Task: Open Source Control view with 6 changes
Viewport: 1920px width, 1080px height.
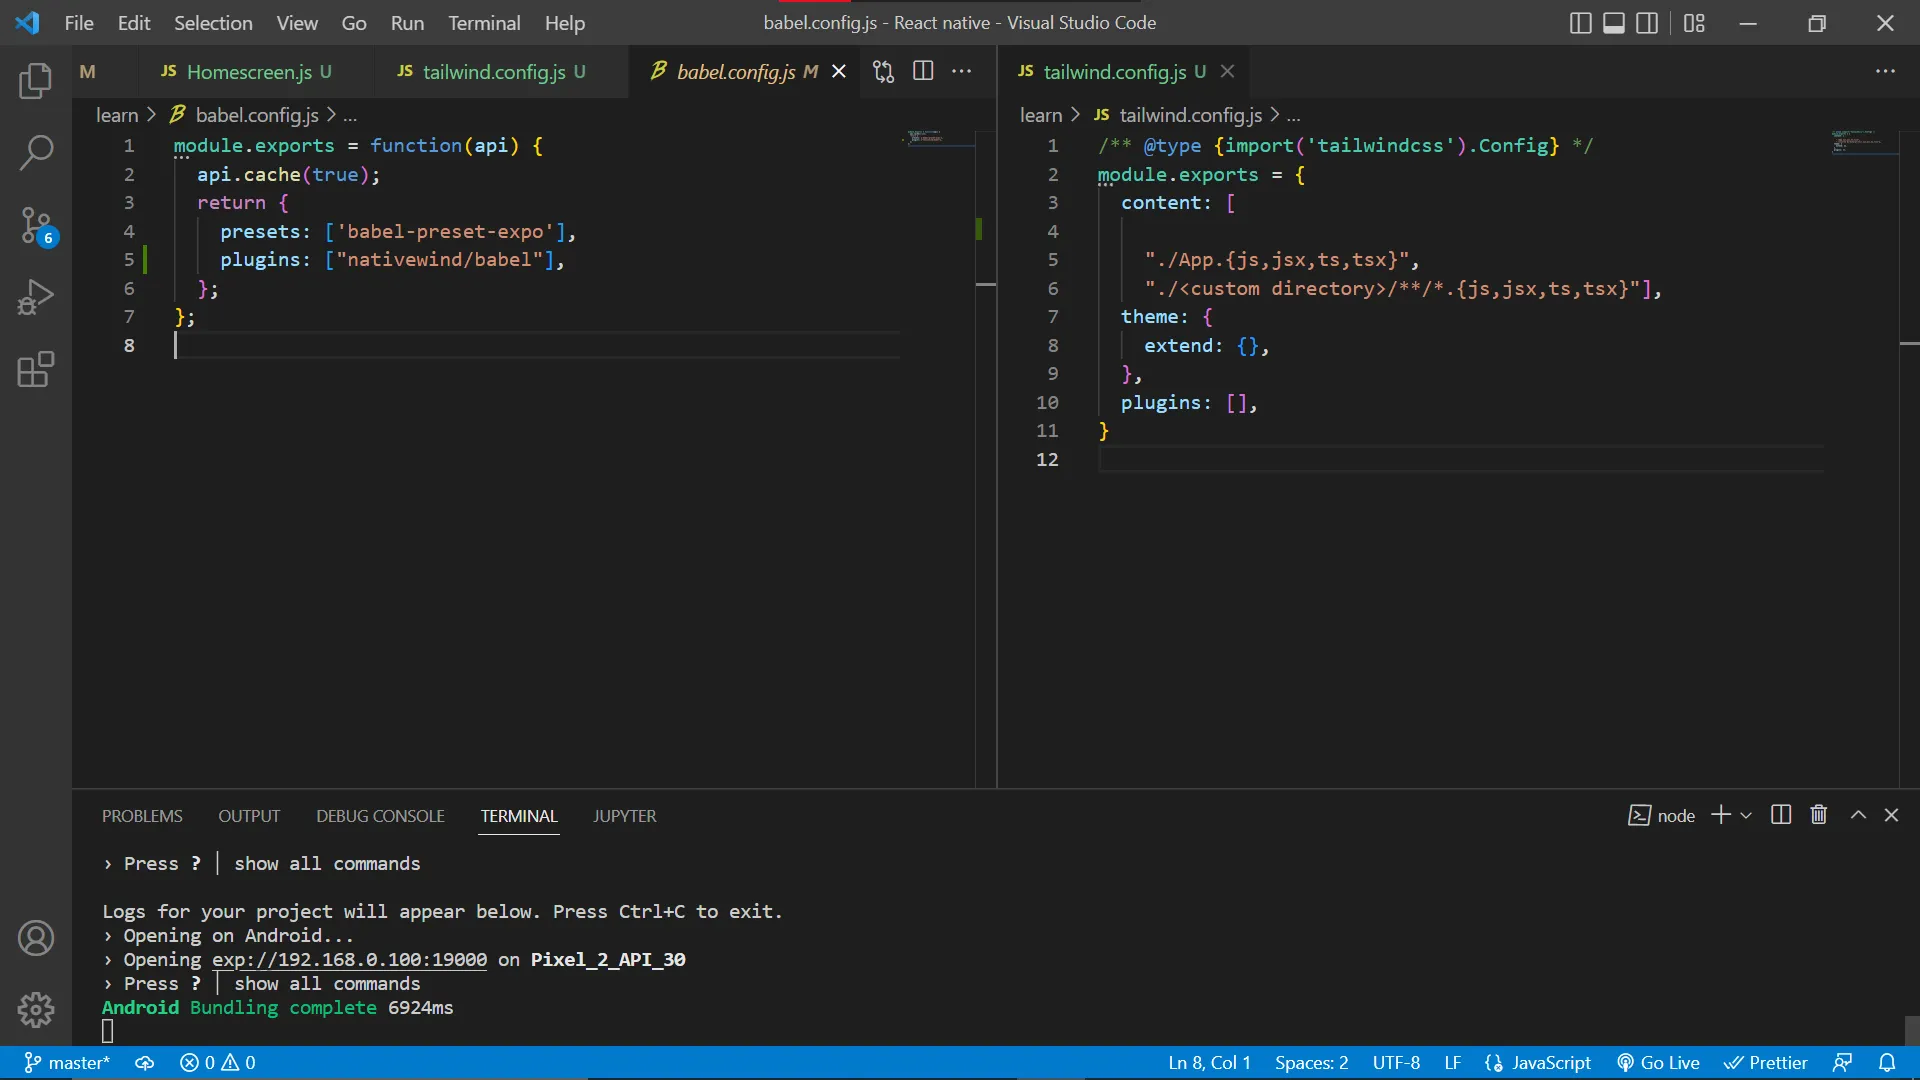Action: (36, 225)
